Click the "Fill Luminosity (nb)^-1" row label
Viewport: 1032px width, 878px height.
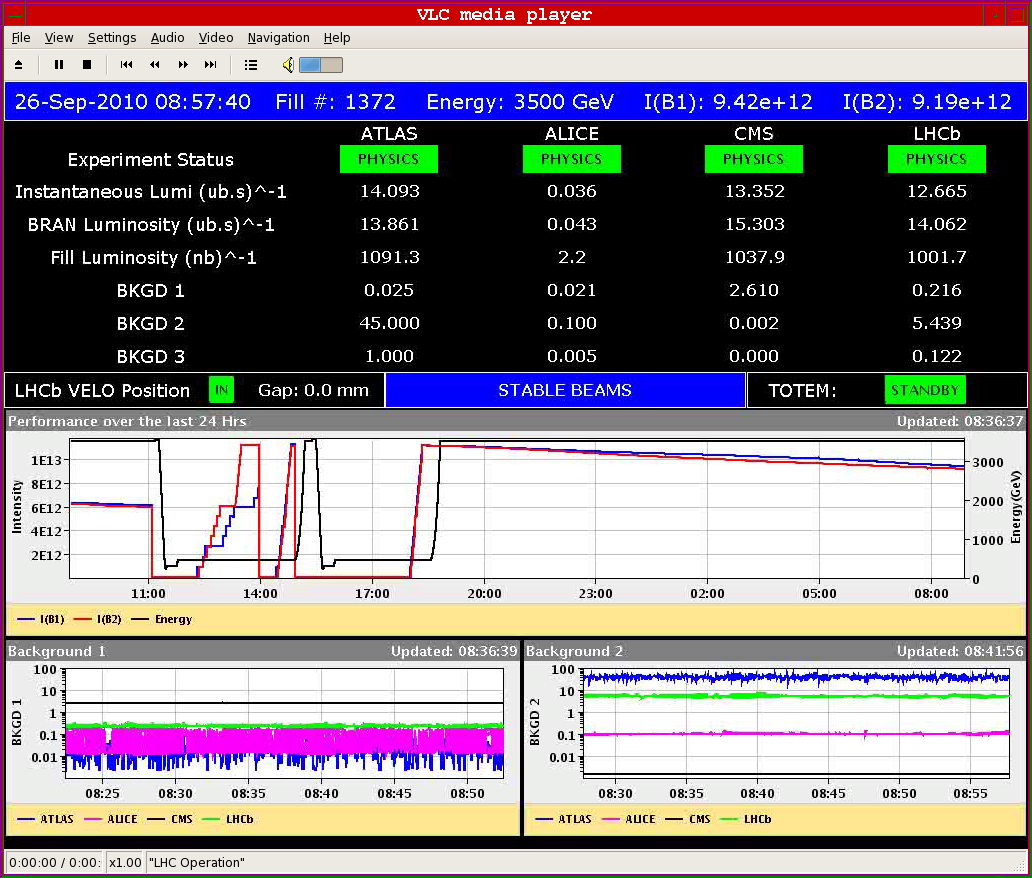[153, 257]
